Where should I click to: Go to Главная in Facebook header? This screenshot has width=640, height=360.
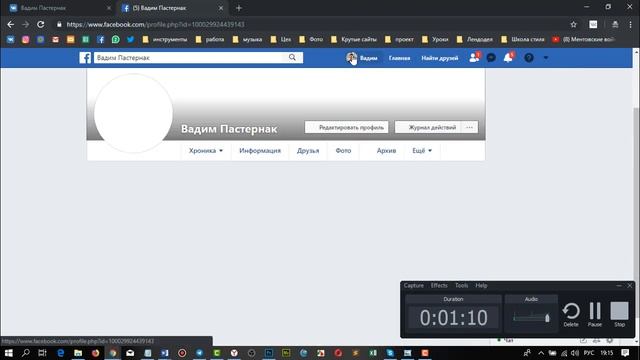(x=399, y=58)
